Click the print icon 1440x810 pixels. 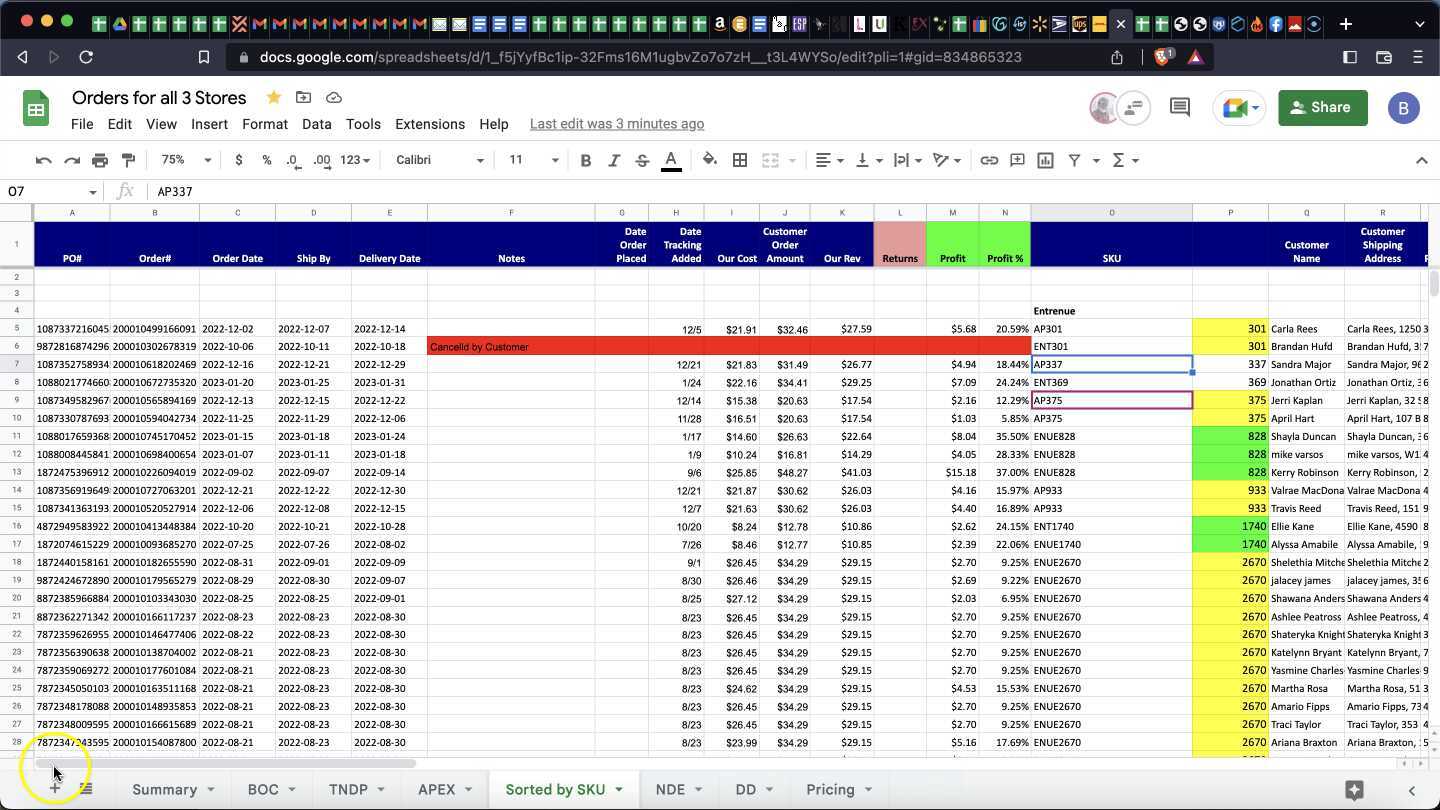(x=100, y=160)
